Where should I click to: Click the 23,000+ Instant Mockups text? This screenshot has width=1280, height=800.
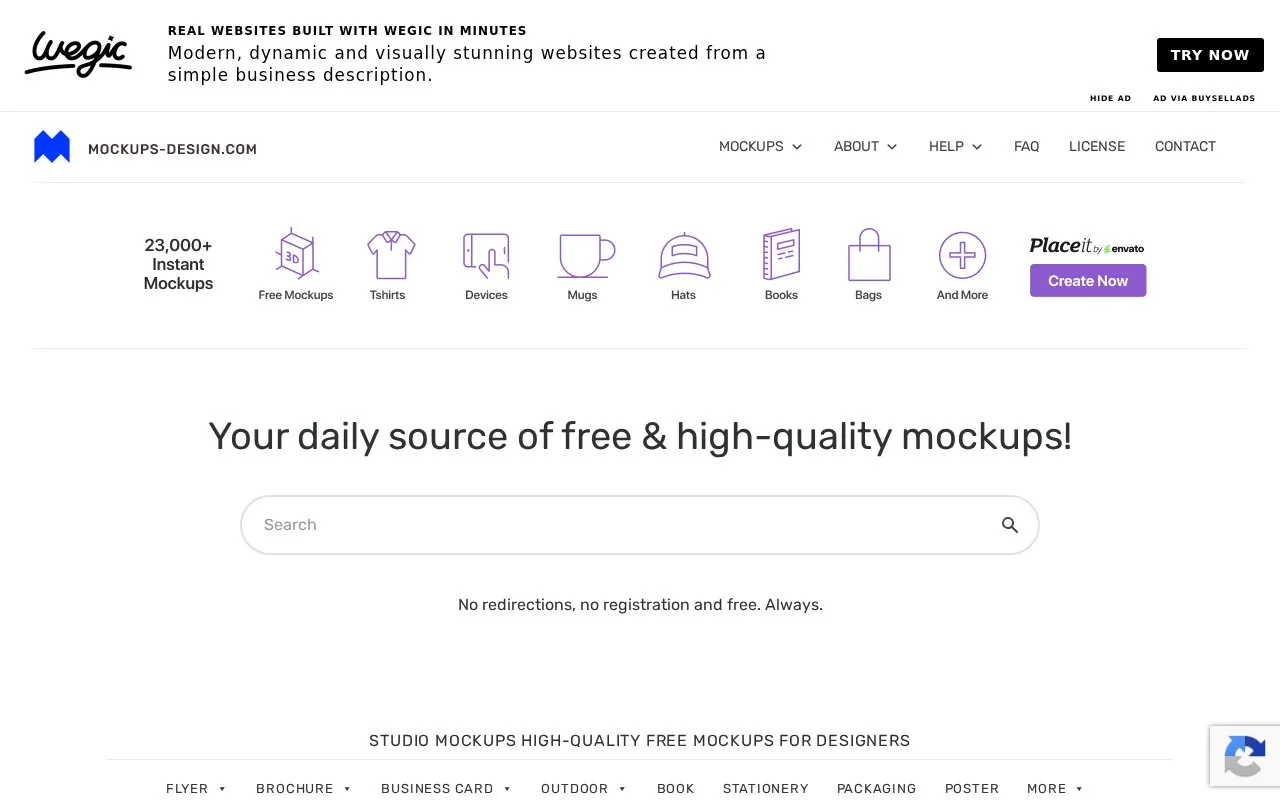click(178, 264)
